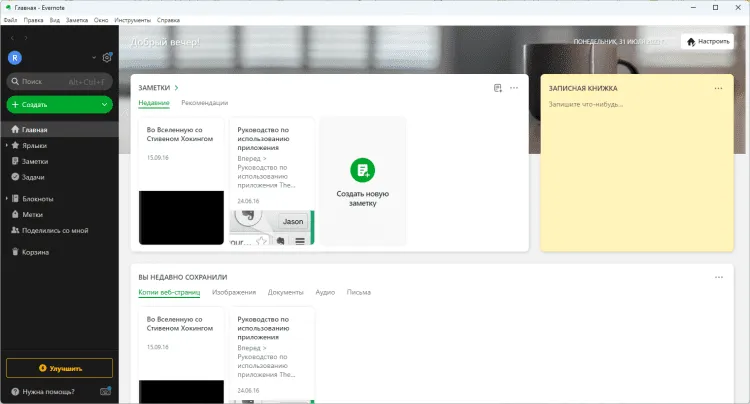The image size is (750, 404).
Task: Expand the Ярлыки tree arrow
Action: tap(7, 145)
